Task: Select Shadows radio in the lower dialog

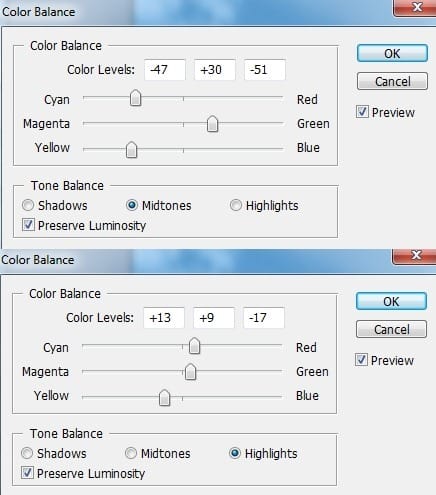Action: 27,453
